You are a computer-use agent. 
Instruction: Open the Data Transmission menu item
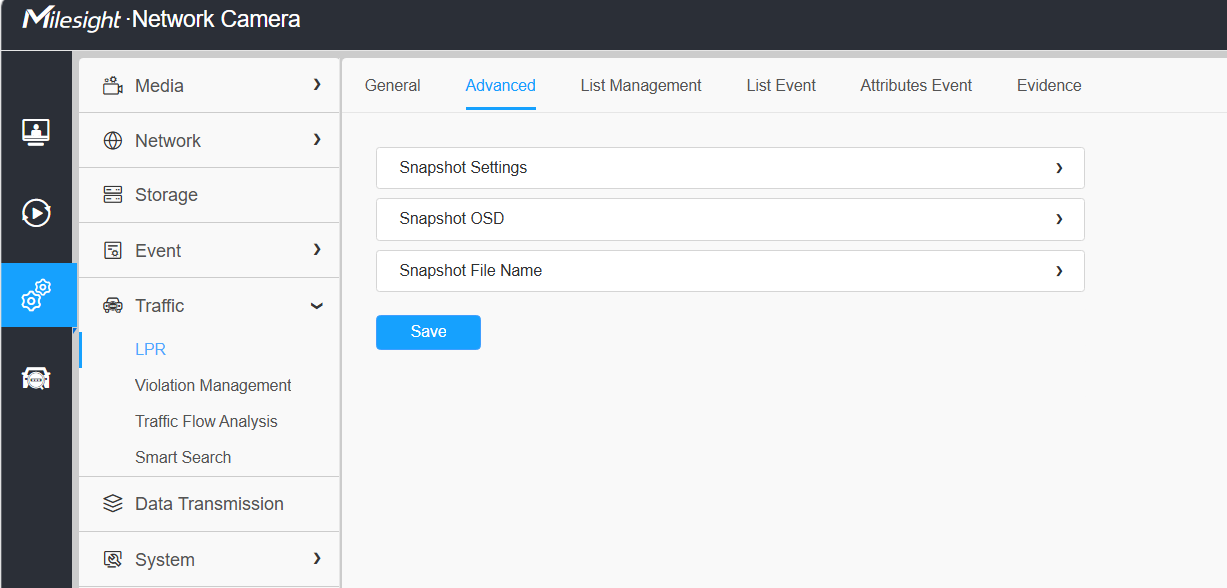click(x=209, y=504)
